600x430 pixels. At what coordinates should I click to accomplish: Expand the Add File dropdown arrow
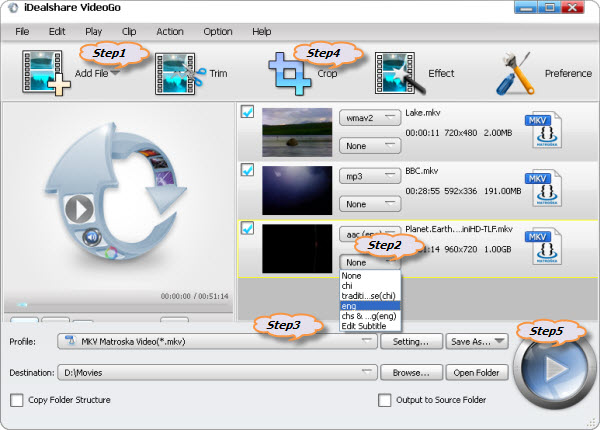point(115,72)
